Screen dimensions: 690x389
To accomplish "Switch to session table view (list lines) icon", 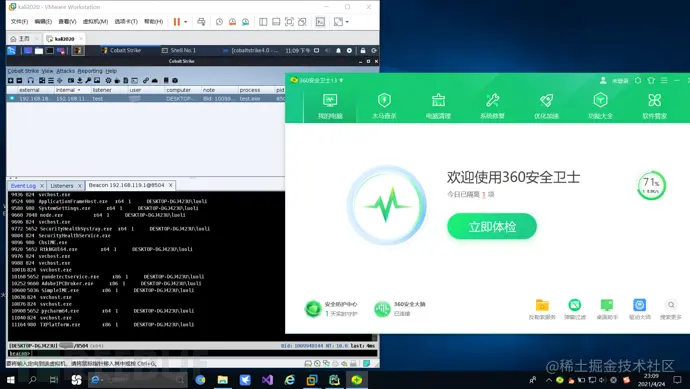I will (51, 81).
